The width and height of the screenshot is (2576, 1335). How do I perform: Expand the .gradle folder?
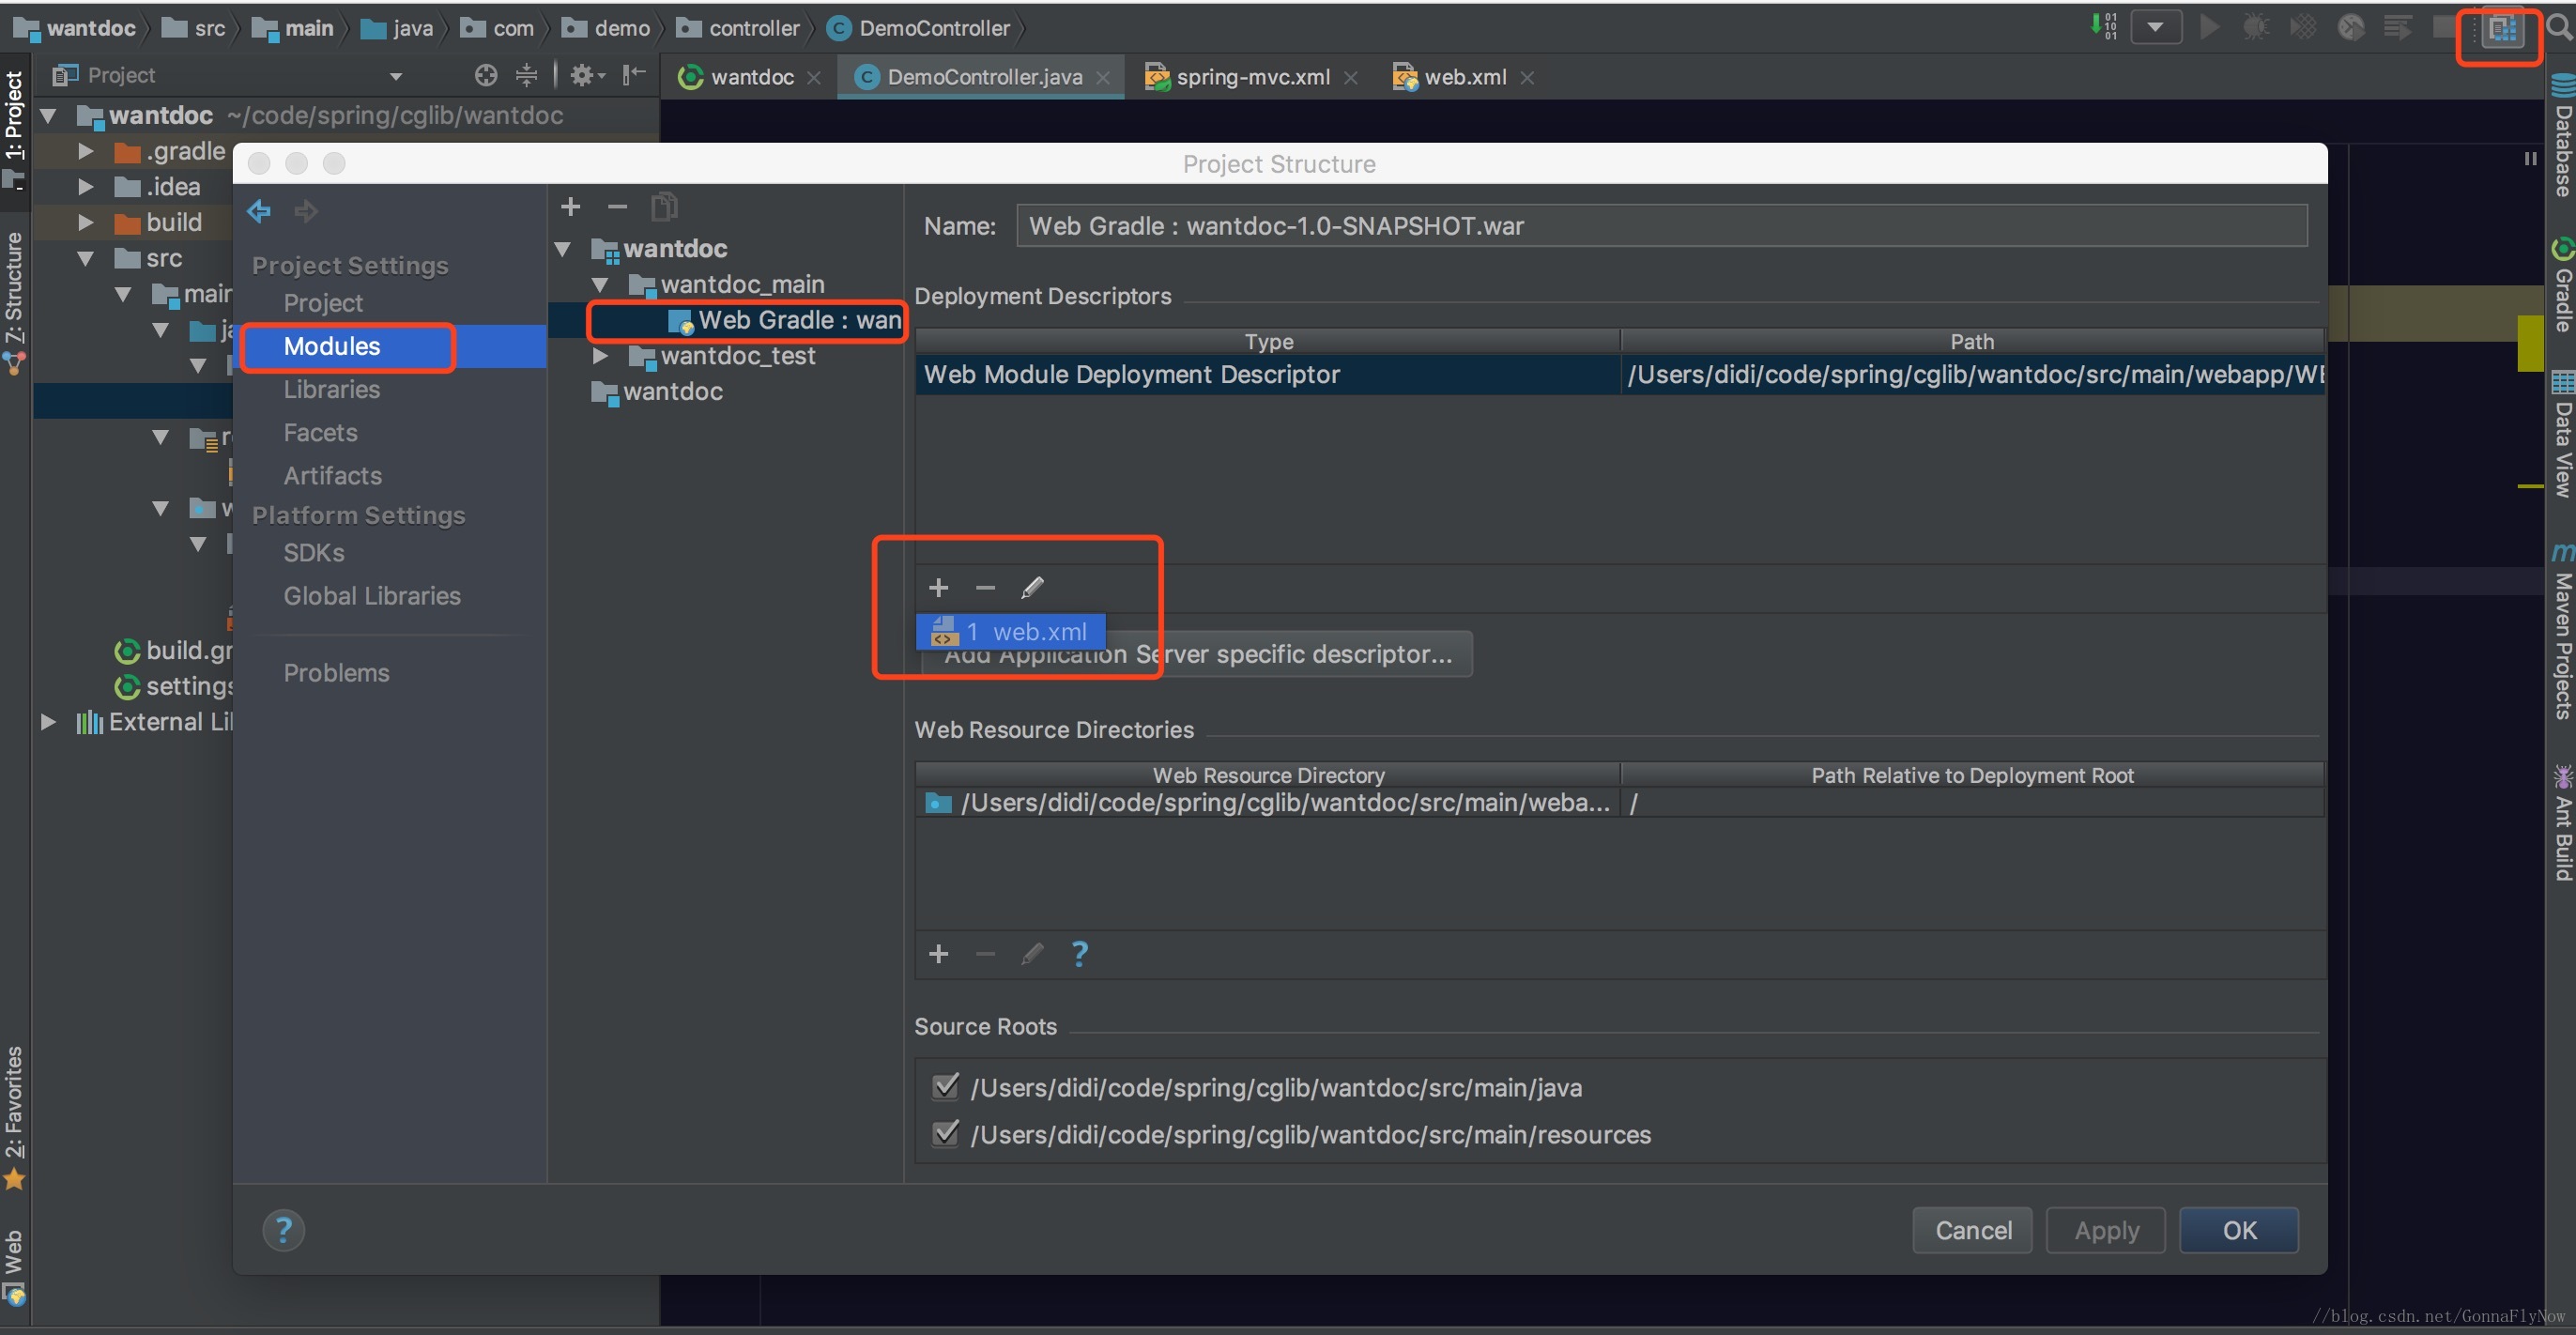tap(85, 152)
